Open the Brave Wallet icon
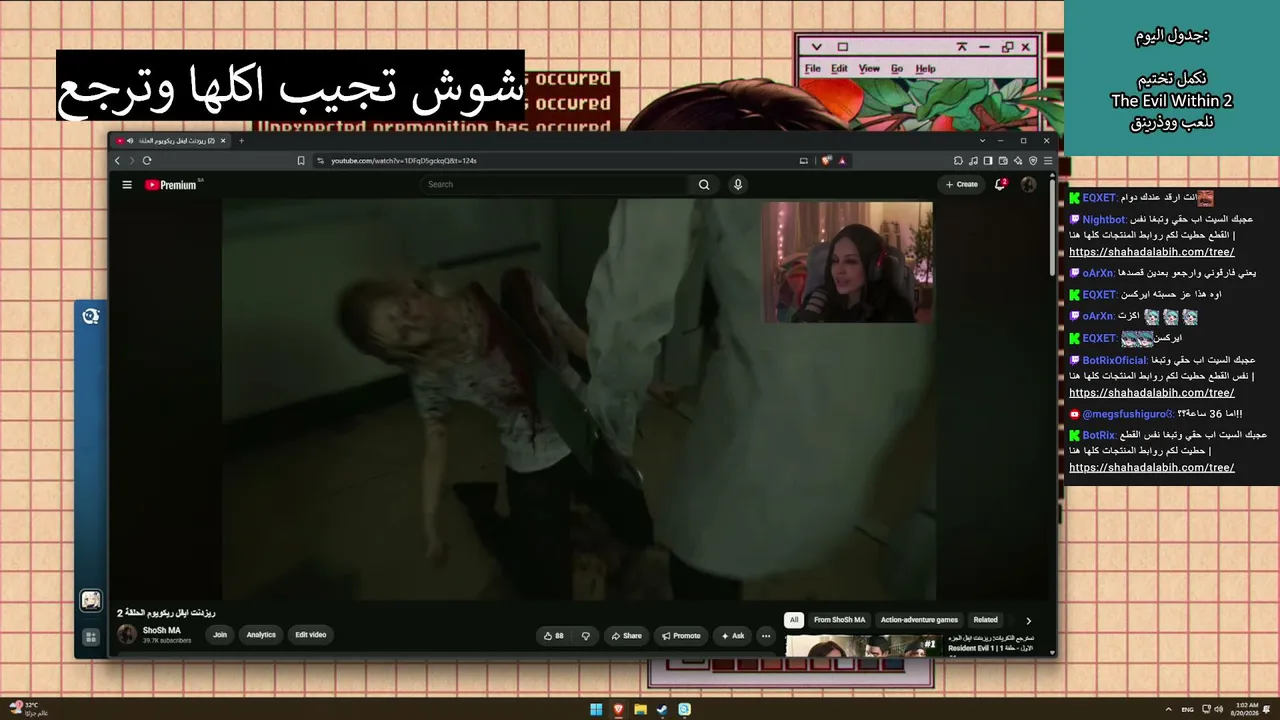Viewport: 1280px width, 720px height. pos(1003,161)
